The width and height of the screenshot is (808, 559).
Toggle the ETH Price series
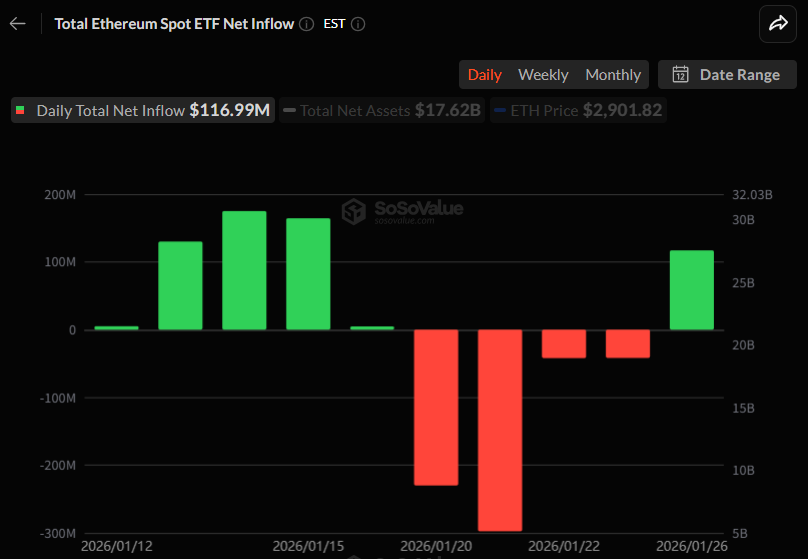tap(577, 110)
